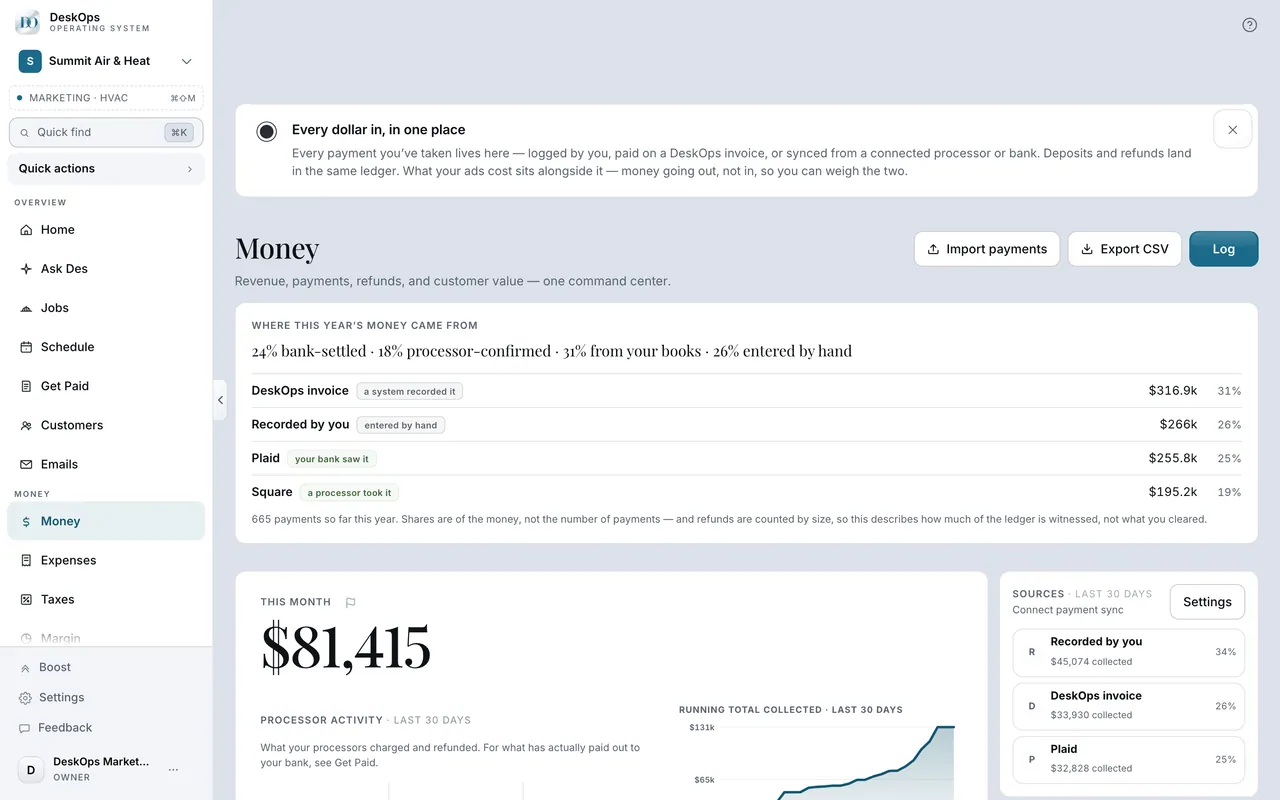Go to Home in the sidebar
Screen dimensions: 1280x800
[x=106, y=230]
